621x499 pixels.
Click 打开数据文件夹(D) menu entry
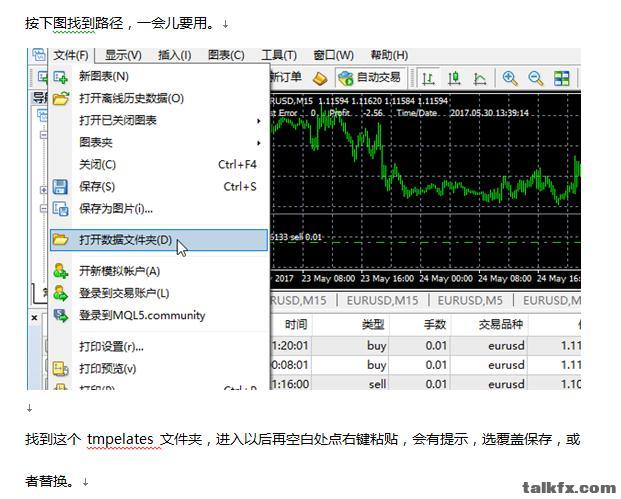tap(158, 240)
